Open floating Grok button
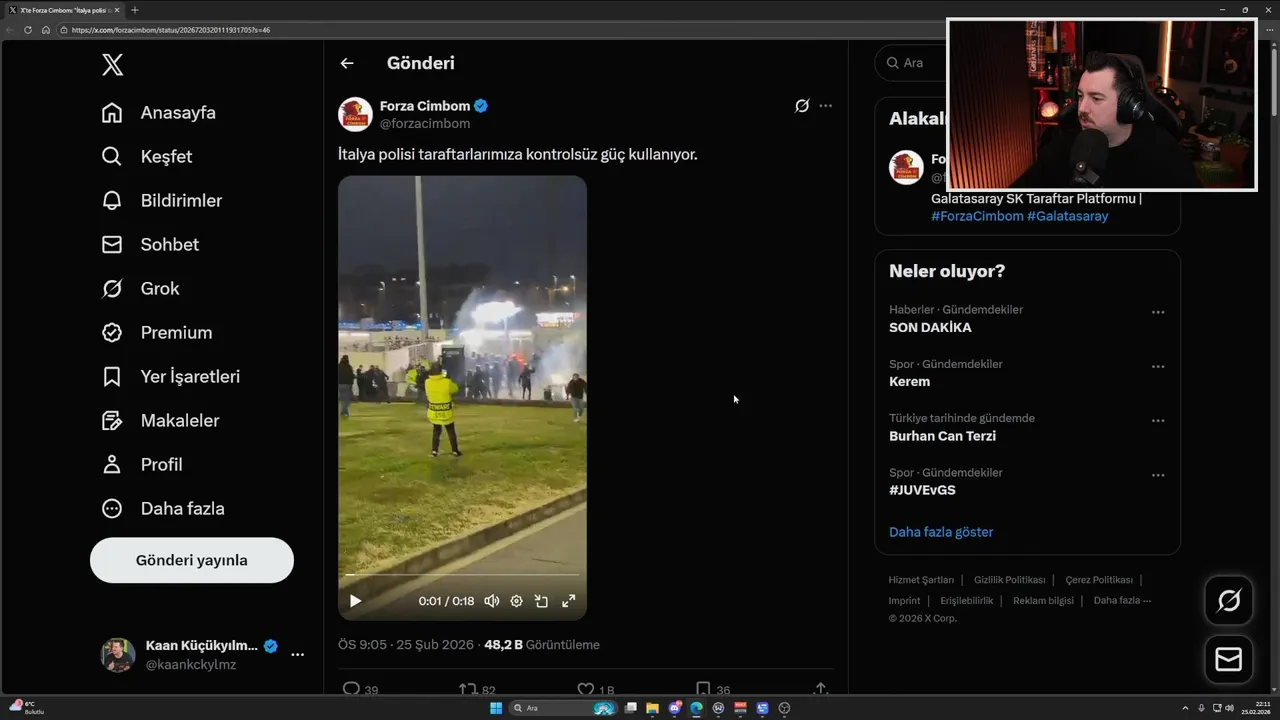The height and width of the screenshot is (720, 1280). coord(1229,601)
